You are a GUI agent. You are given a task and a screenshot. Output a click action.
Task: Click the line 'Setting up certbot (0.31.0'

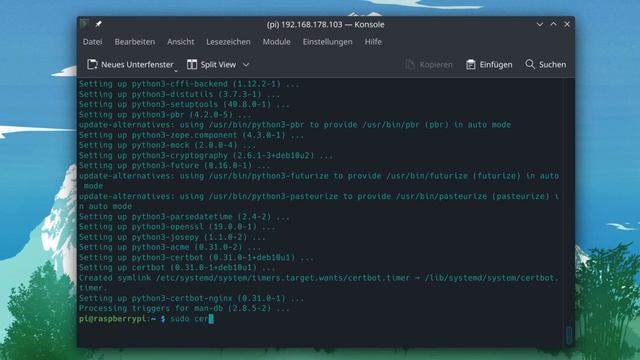tap(177, 268)
